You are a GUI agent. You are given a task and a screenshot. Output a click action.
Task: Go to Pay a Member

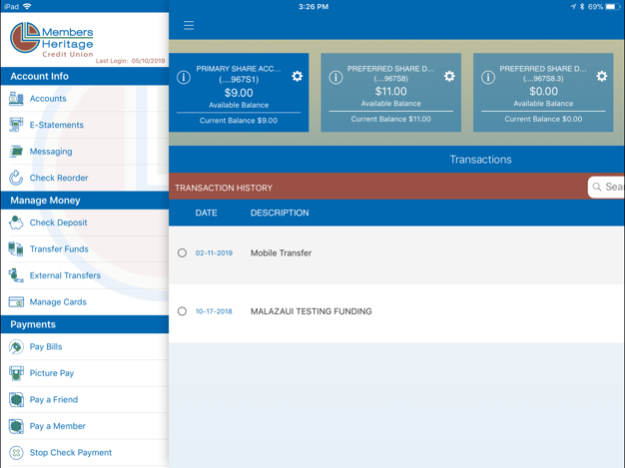[x=85, y=426]
